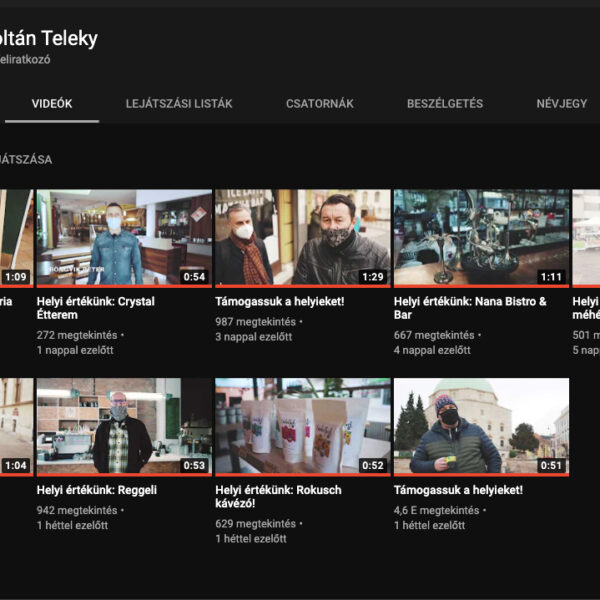Switch to the VIDEÓK tab
Viewport: 600px width, 600px height.
[52, 104]
